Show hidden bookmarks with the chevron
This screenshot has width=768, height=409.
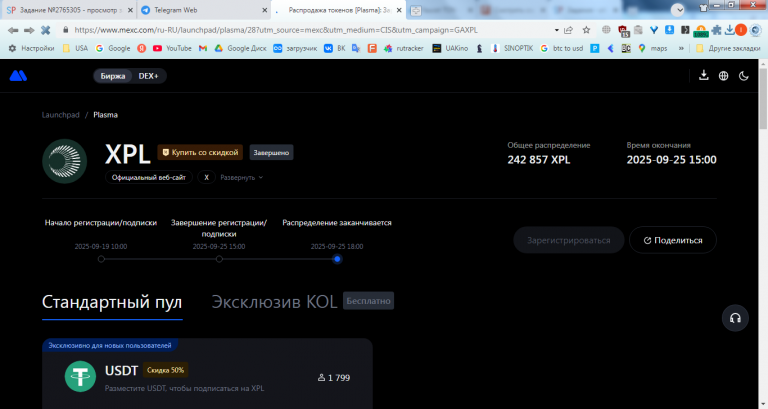(x=681, y=48)
